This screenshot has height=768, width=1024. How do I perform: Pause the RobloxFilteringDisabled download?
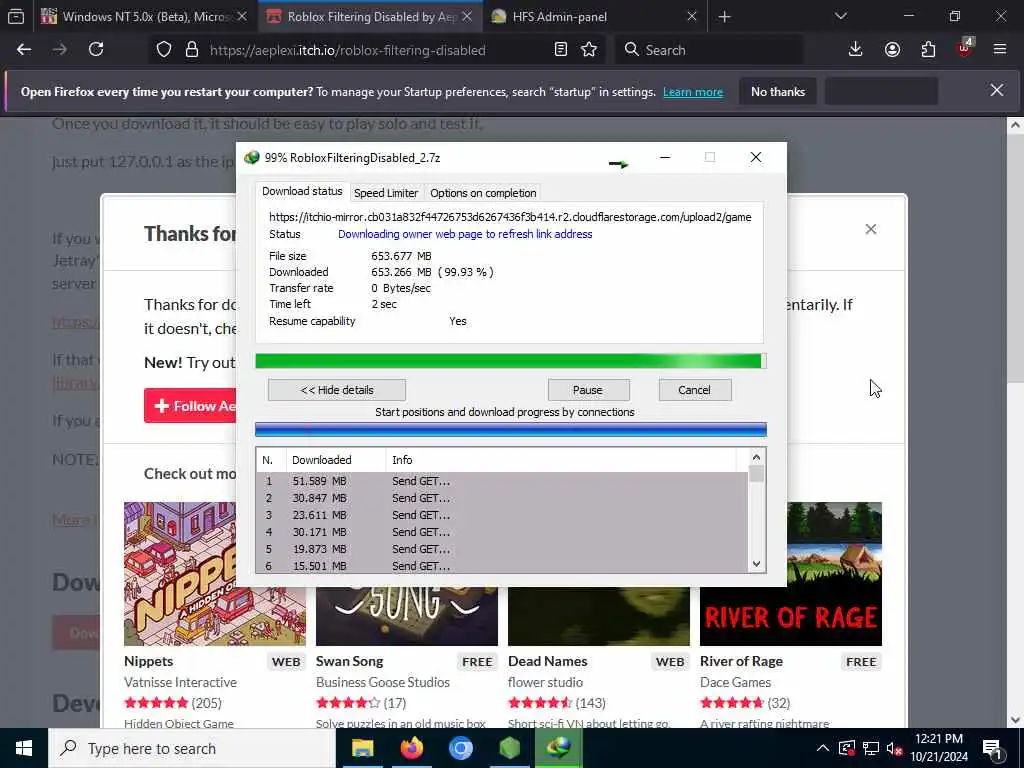coord(588,390)
